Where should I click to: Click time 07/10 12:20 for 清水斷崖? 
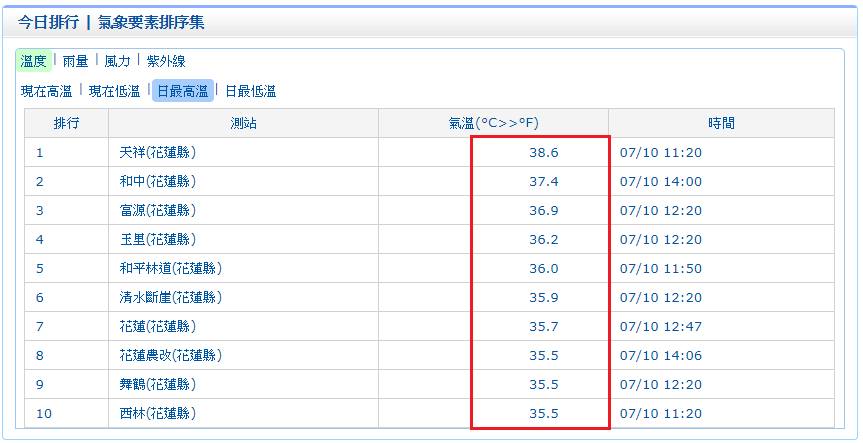pyautogui.click(x=661, y=298)
